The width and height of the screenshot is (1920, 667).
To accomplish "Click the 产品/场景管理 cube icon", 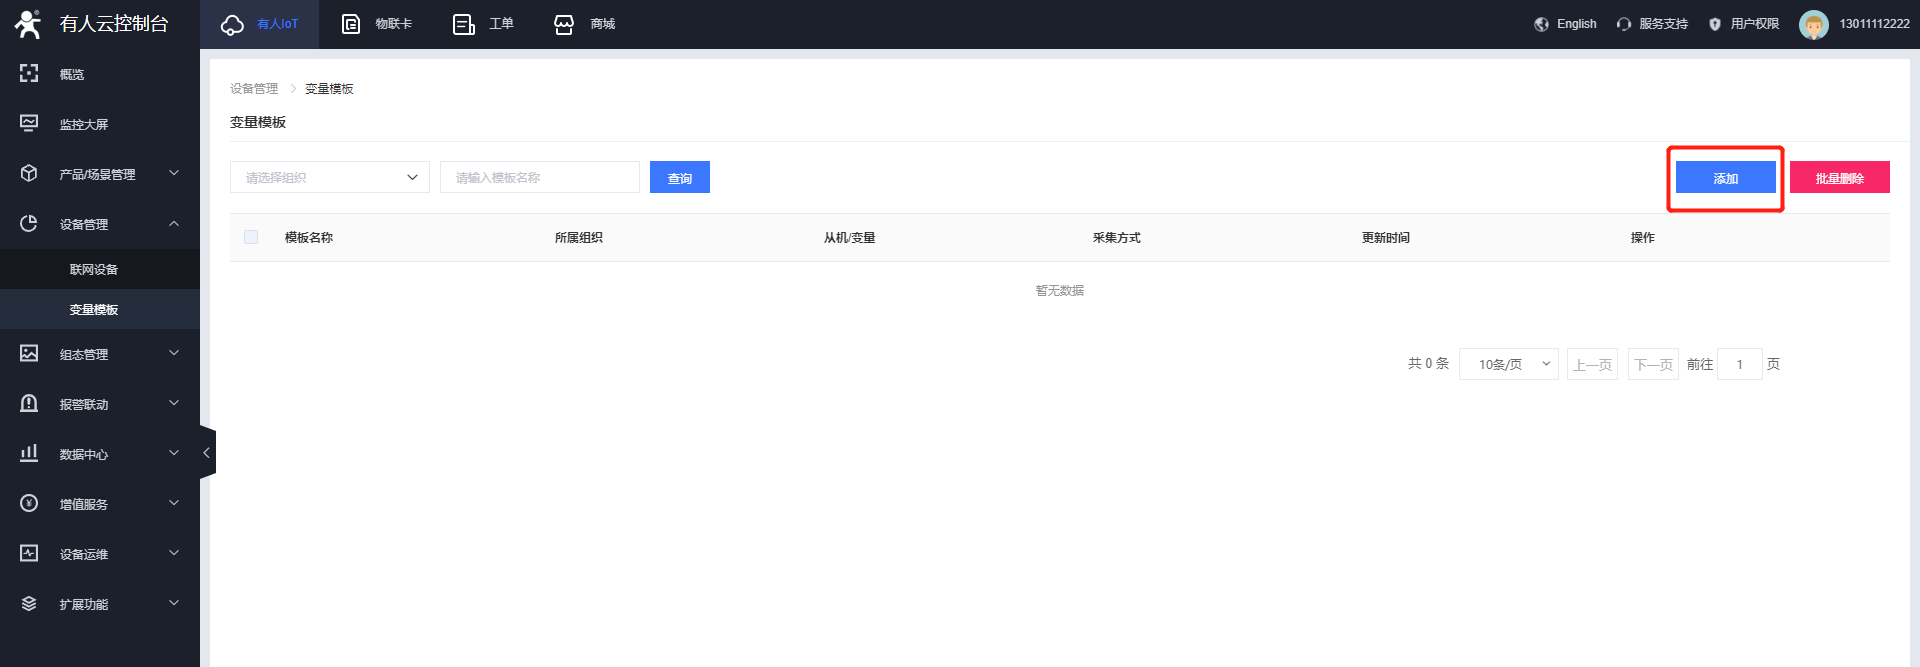I will pyautogui.click(x=29, y=173).
